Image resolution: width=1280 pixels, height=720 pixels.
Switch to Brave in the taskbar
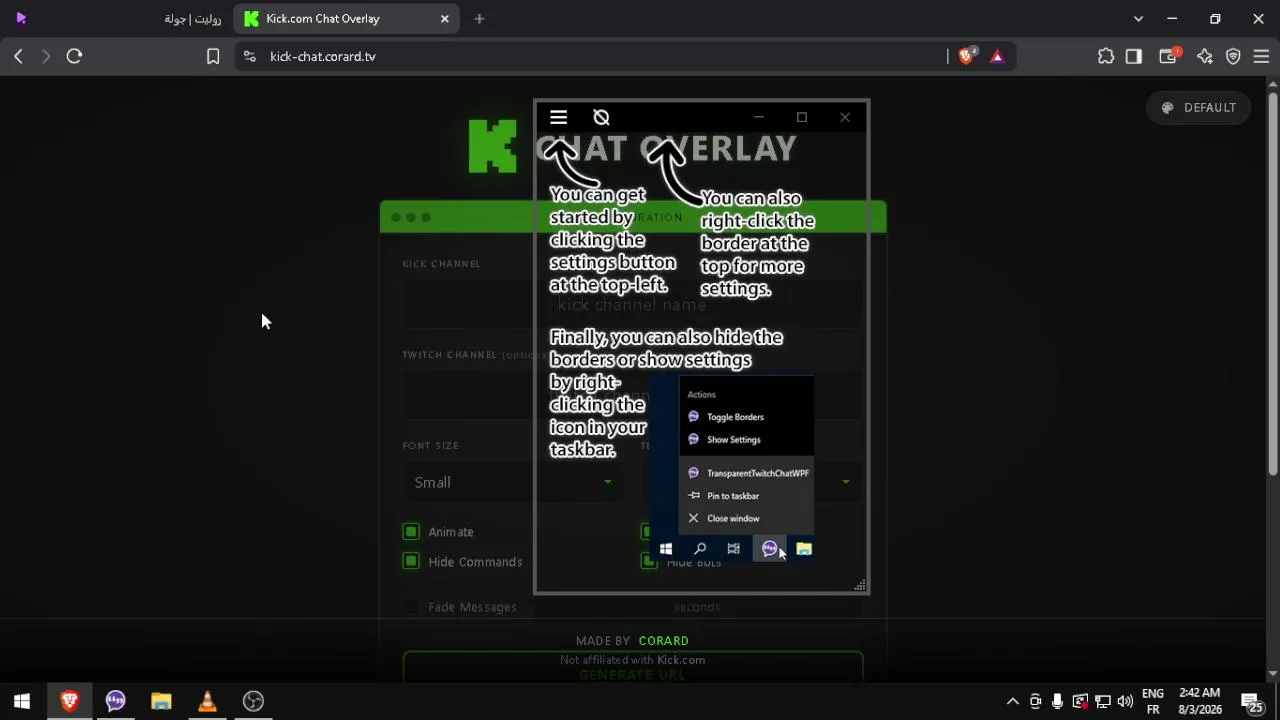pyautogui.click(x=69, y=701)
